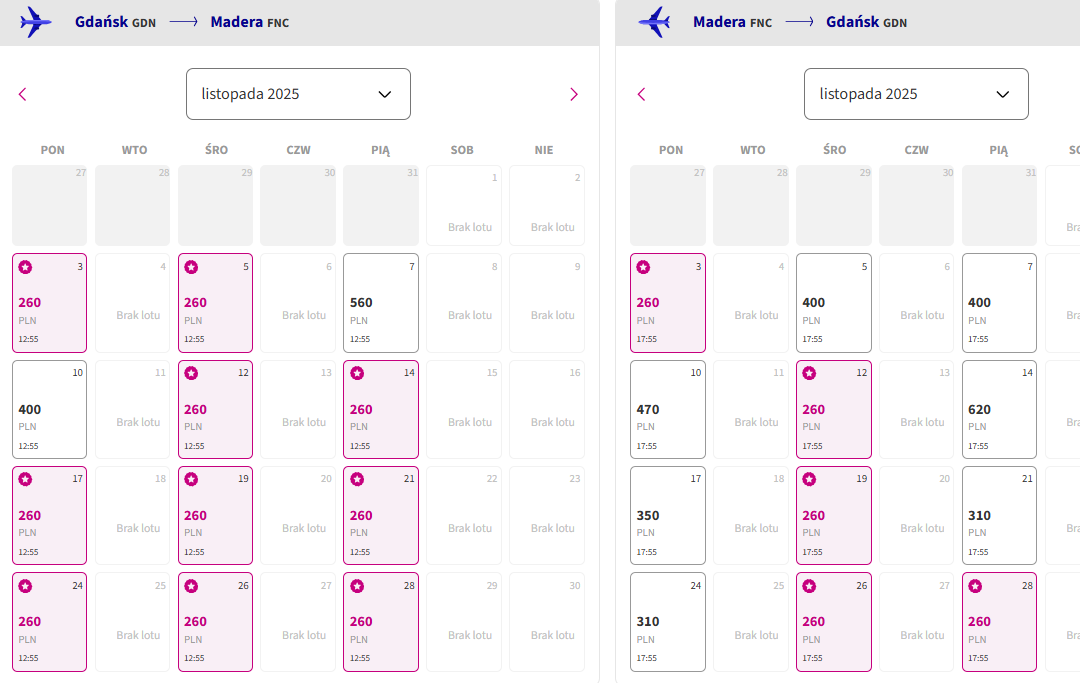Select outbound November 7 for 560 PLN
This screenshot has height=683, width=1080.
tap(381, 303)
